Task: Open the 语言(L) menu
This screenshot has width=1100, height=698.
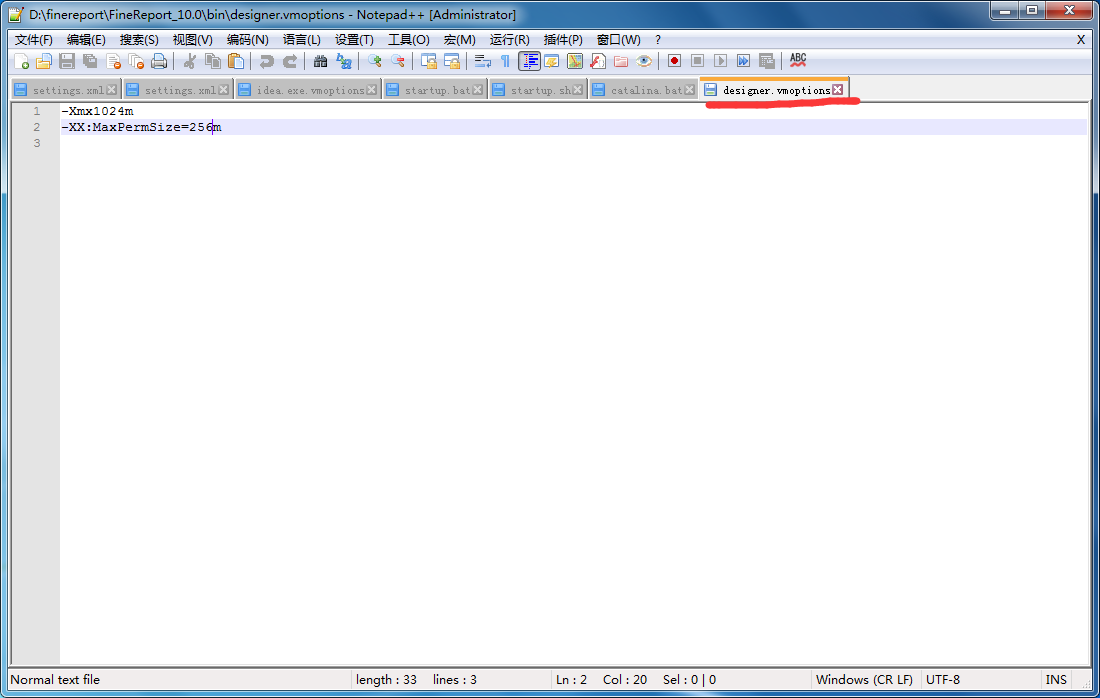Action: (302, 40)
